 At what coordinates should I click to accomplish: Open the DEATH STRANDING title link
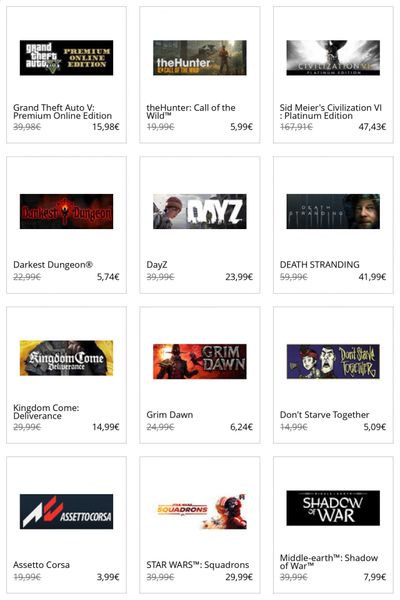[320, 264]
